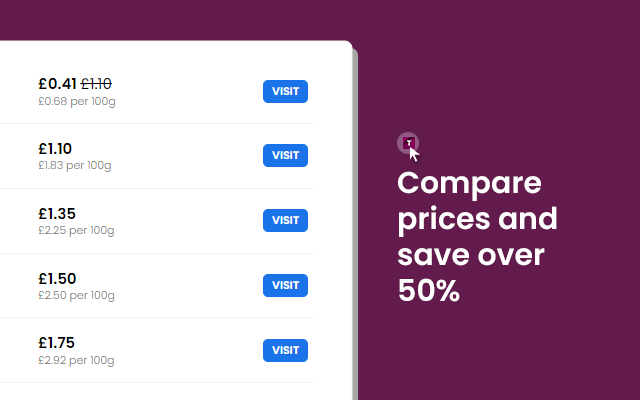Select the £2.50 per 100g text
This screenshot has width=640, height=400.
[76, 295]
